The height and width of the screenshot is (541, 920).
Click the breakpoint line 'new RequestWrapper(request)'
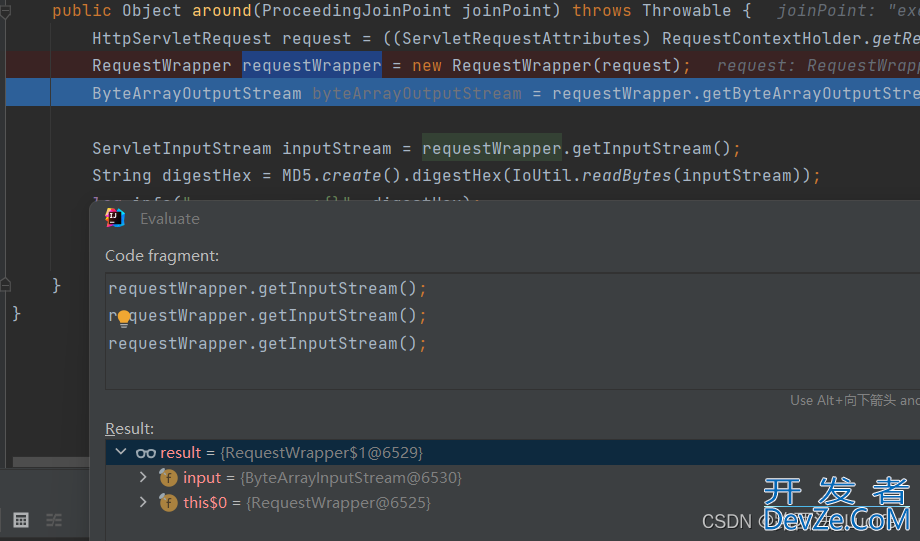462,65
